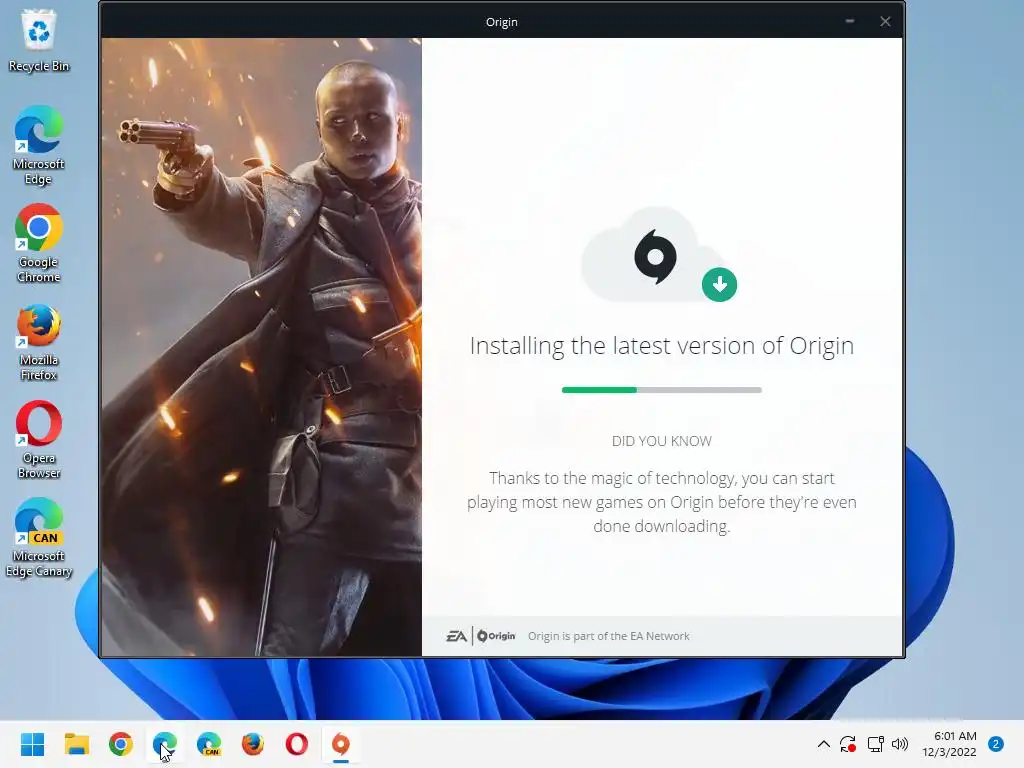Open Microsoft Edge Canary desktop shortcut
The width and height of the screenshot is (1024, 768).
[x=39, y=538]
